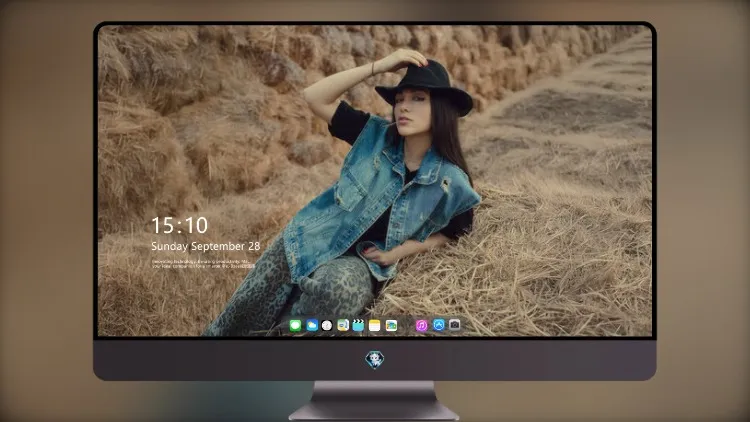Viewport: 750px width, 422px height.
Task: Open the green Messages app in dock
Action: point(295,326)
